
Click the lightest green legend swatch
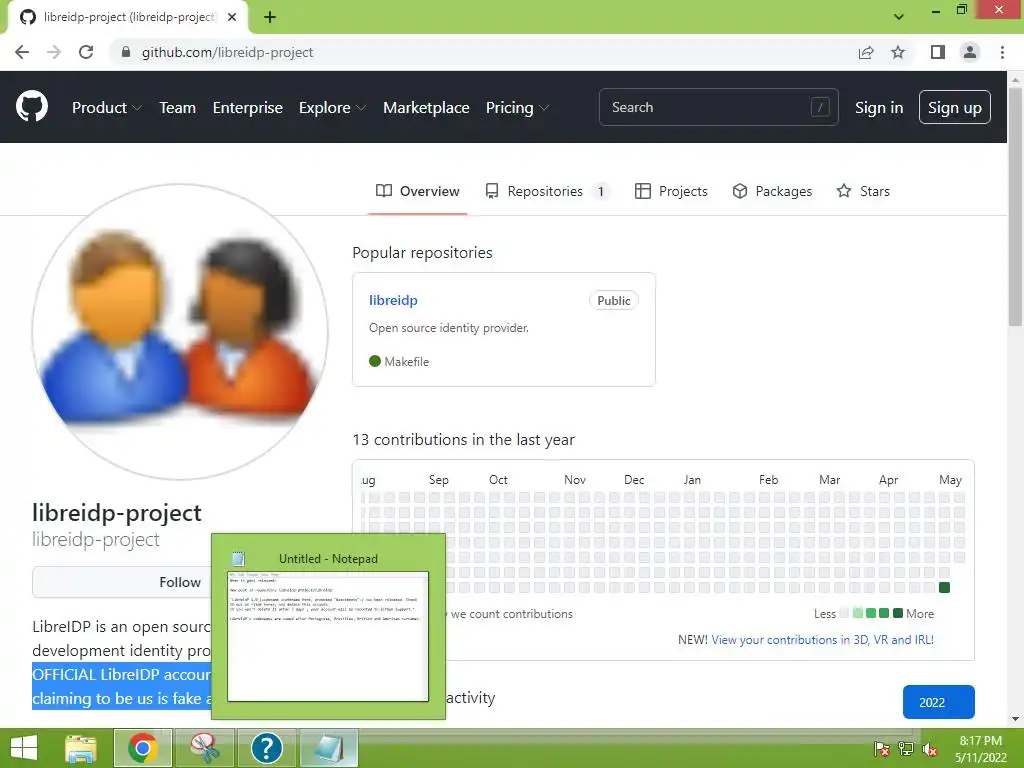[x=858, y=613]
